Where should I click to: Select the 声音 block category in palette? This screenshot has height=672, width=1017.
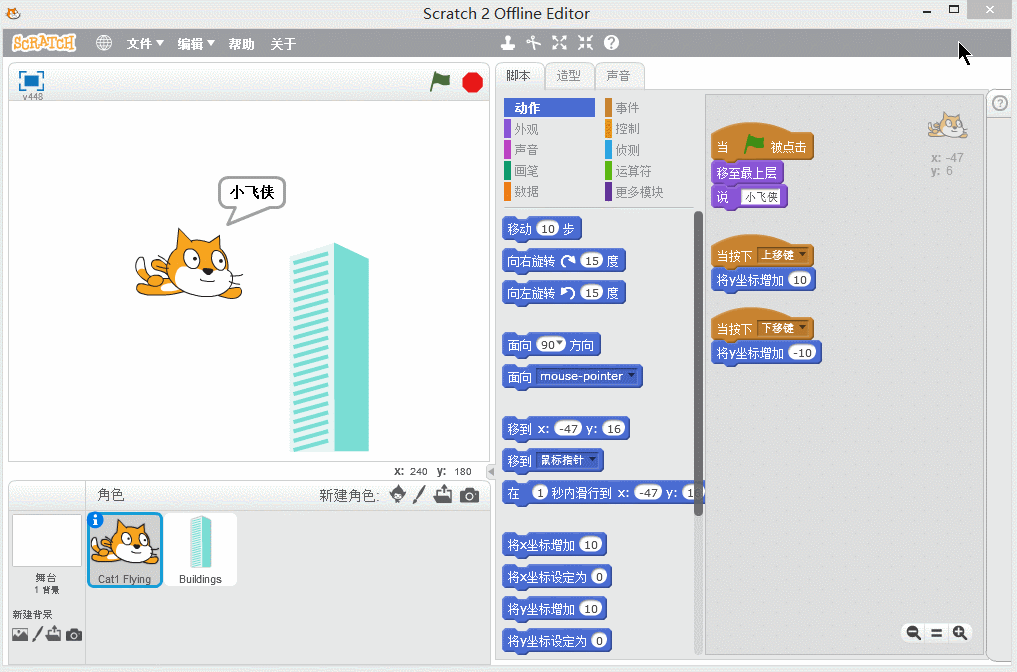tap(549, 150)
